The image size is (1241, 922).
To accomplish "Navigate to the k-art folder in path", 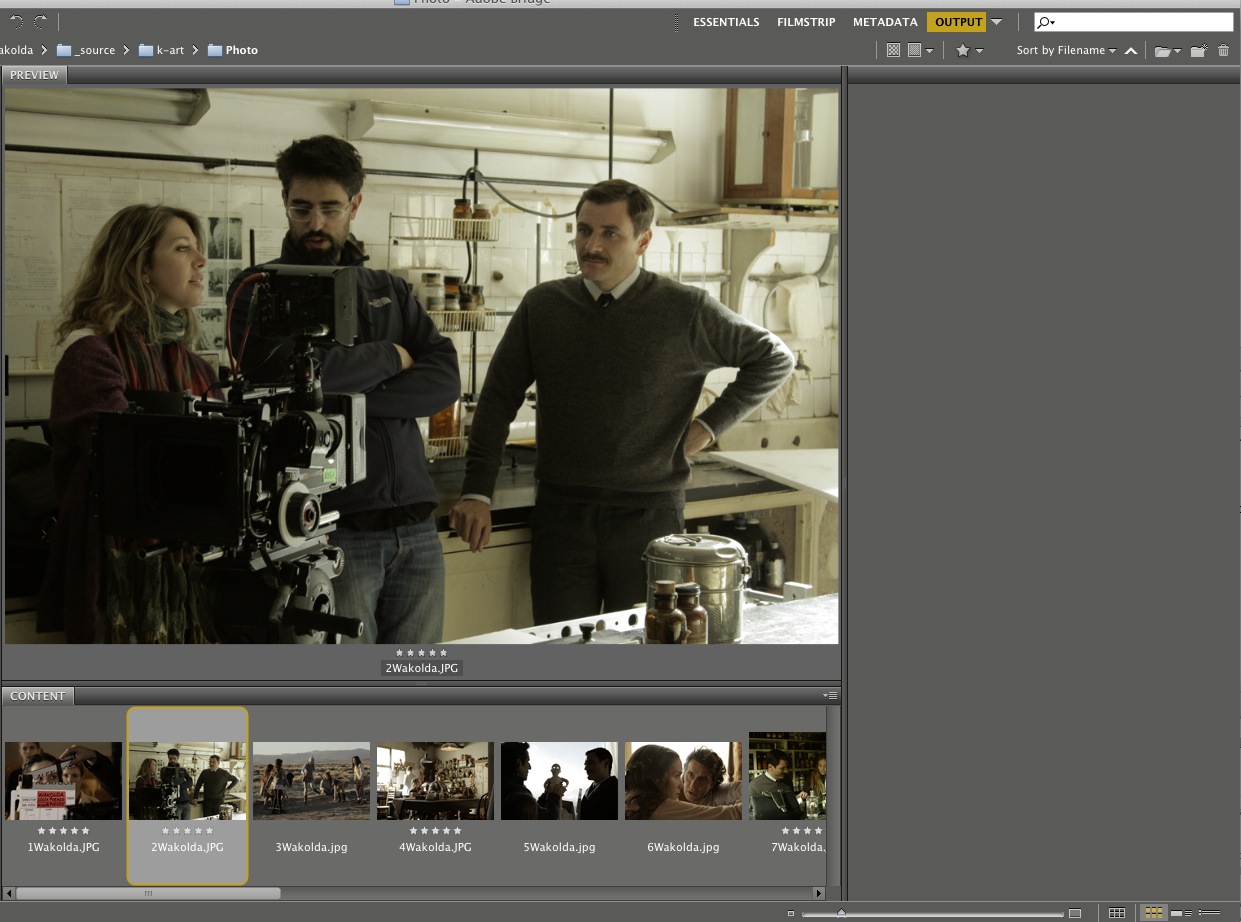I will [x=169, y=50].
